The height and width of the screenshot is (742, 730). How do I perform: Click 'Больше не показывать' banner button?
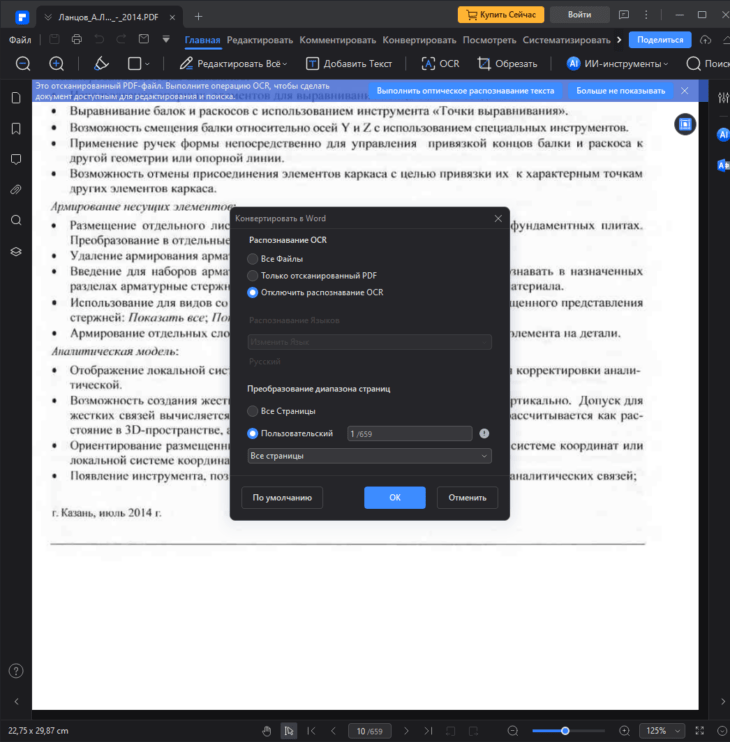point(621,91)
